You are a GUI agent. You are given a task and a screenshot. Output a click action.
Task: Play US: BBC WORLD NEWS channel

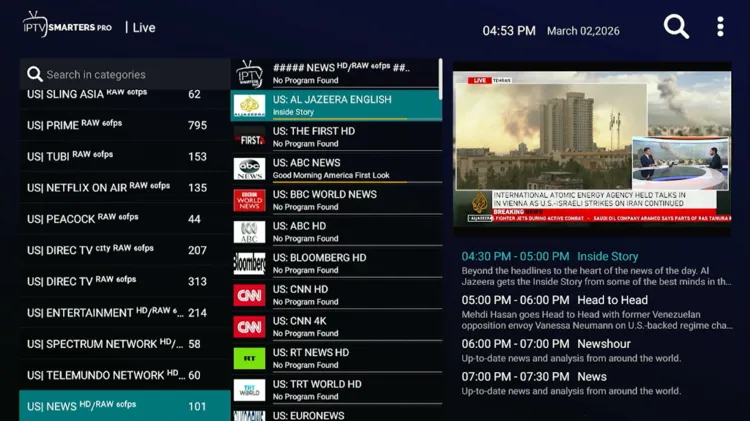336,200
